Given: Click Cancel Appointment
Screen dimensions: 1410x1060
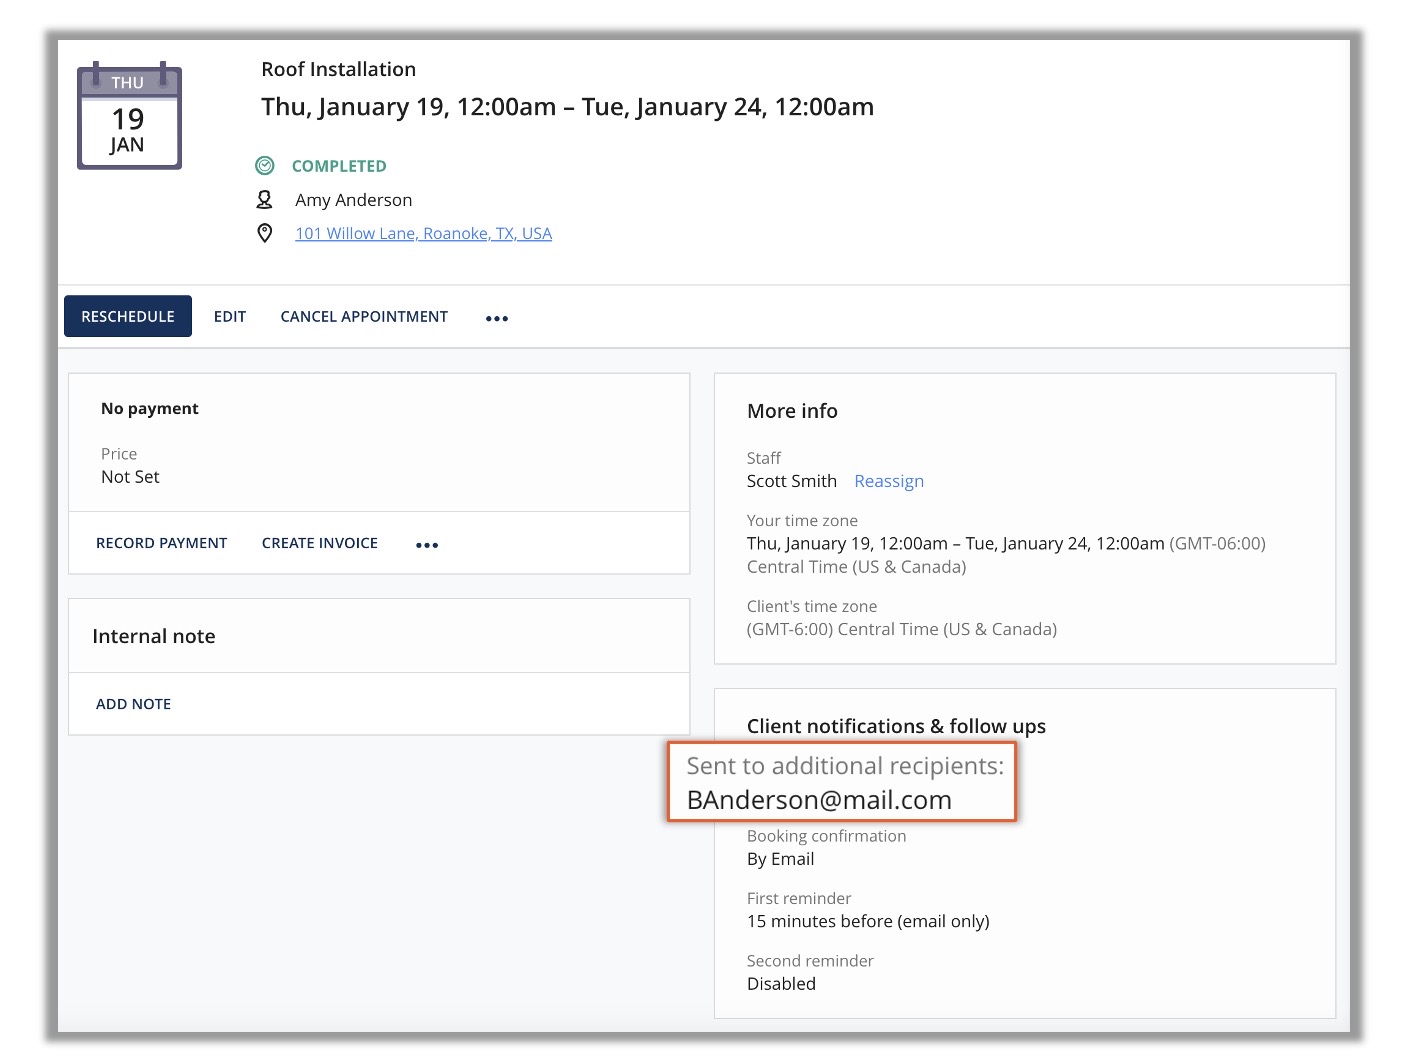Looking at the screenshot, I should pos(364,316).
